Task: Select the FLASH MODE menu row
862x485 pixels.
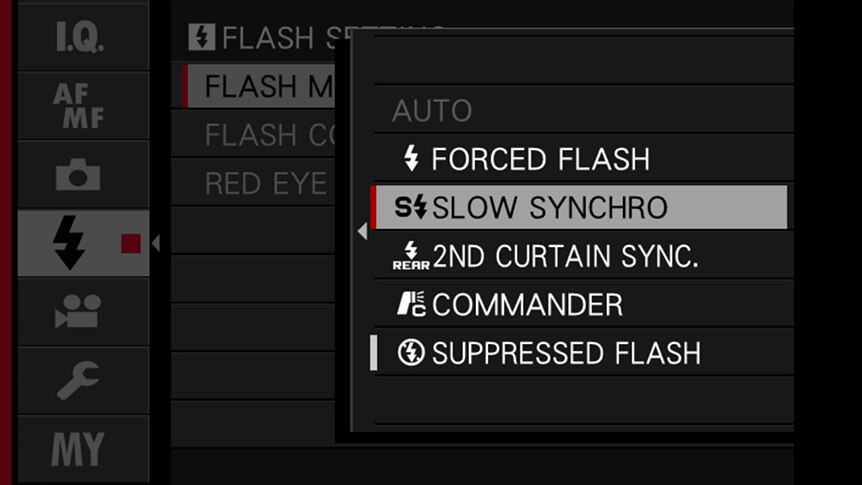Action: (259, 86)
